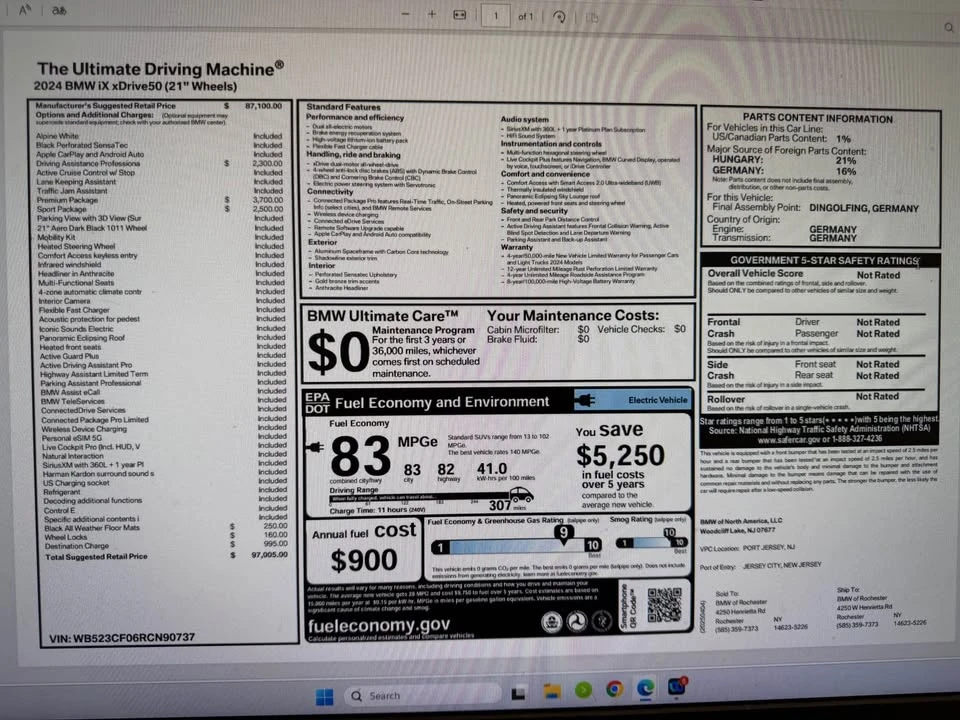Screen dimensions: 960x720
Task: Click "Driving Assistance Professional" line item
Action: (159, 163)
